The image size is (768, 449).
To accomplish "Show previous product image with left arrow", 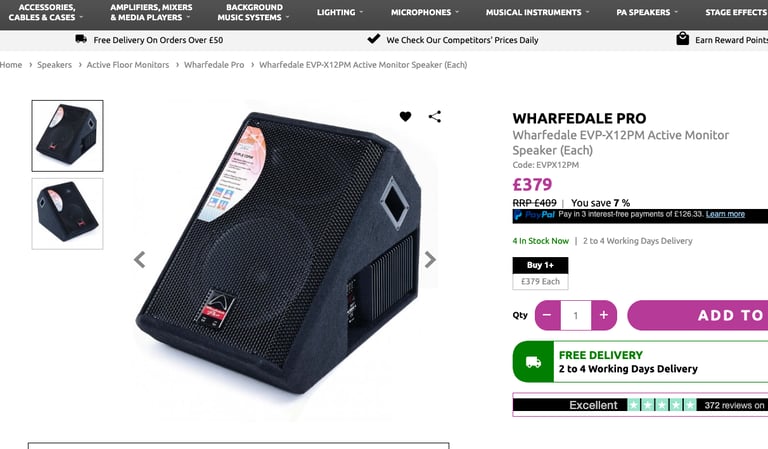I will click(140, 260).
